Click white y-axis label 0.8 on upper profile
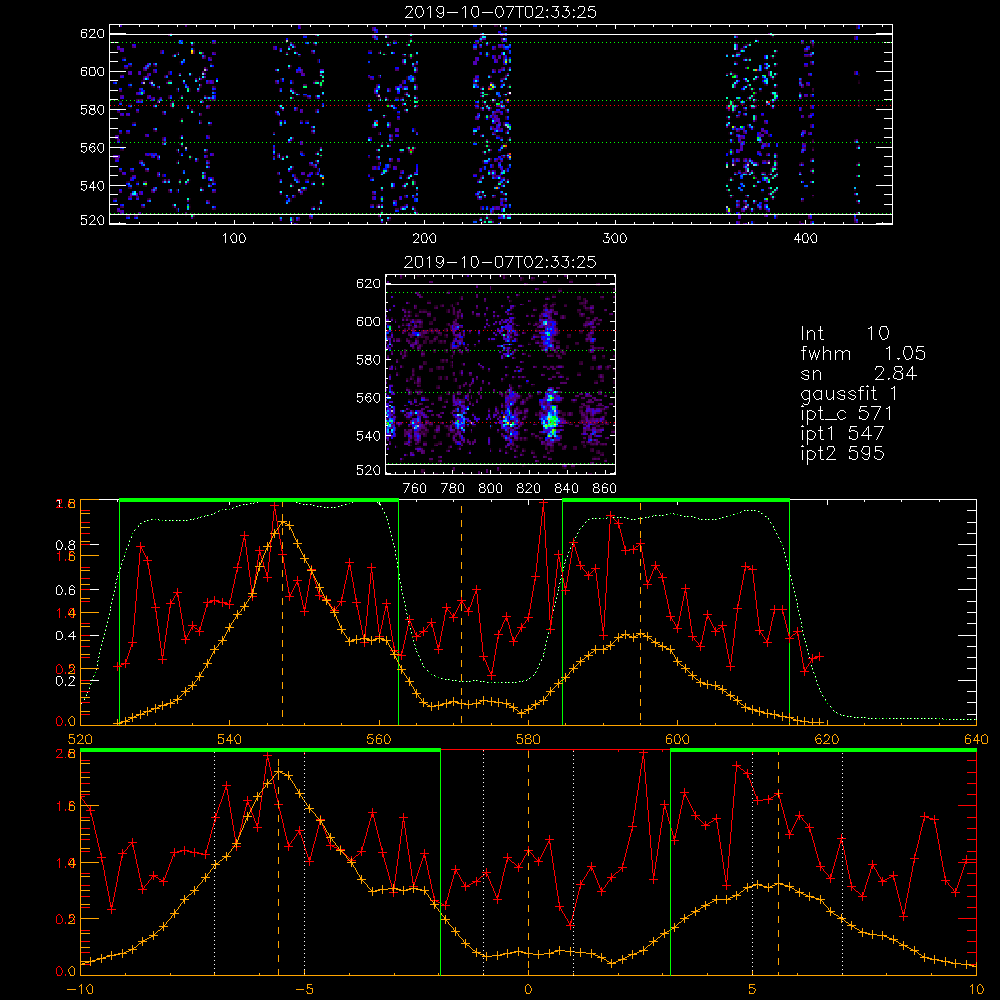Image resolution: width=1000 pixels, height=1000 pixels. (64, 545)
